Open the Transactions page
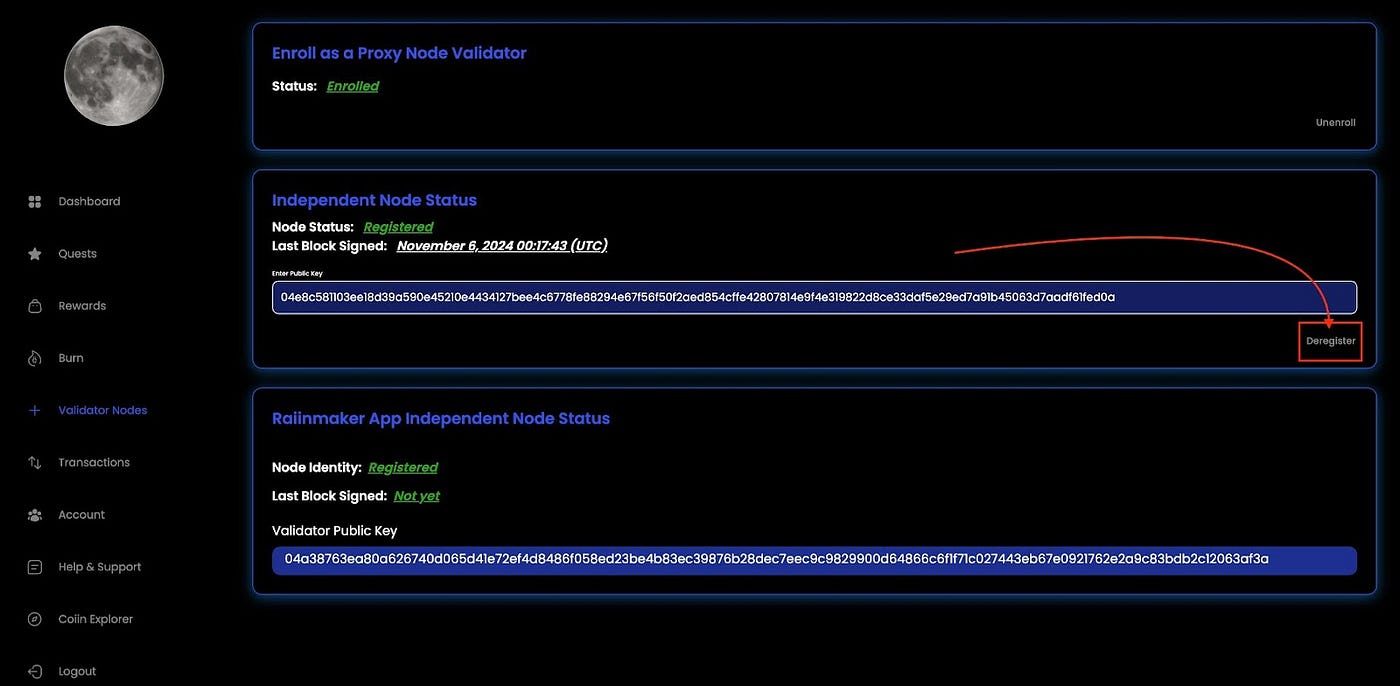 point(94,462)
